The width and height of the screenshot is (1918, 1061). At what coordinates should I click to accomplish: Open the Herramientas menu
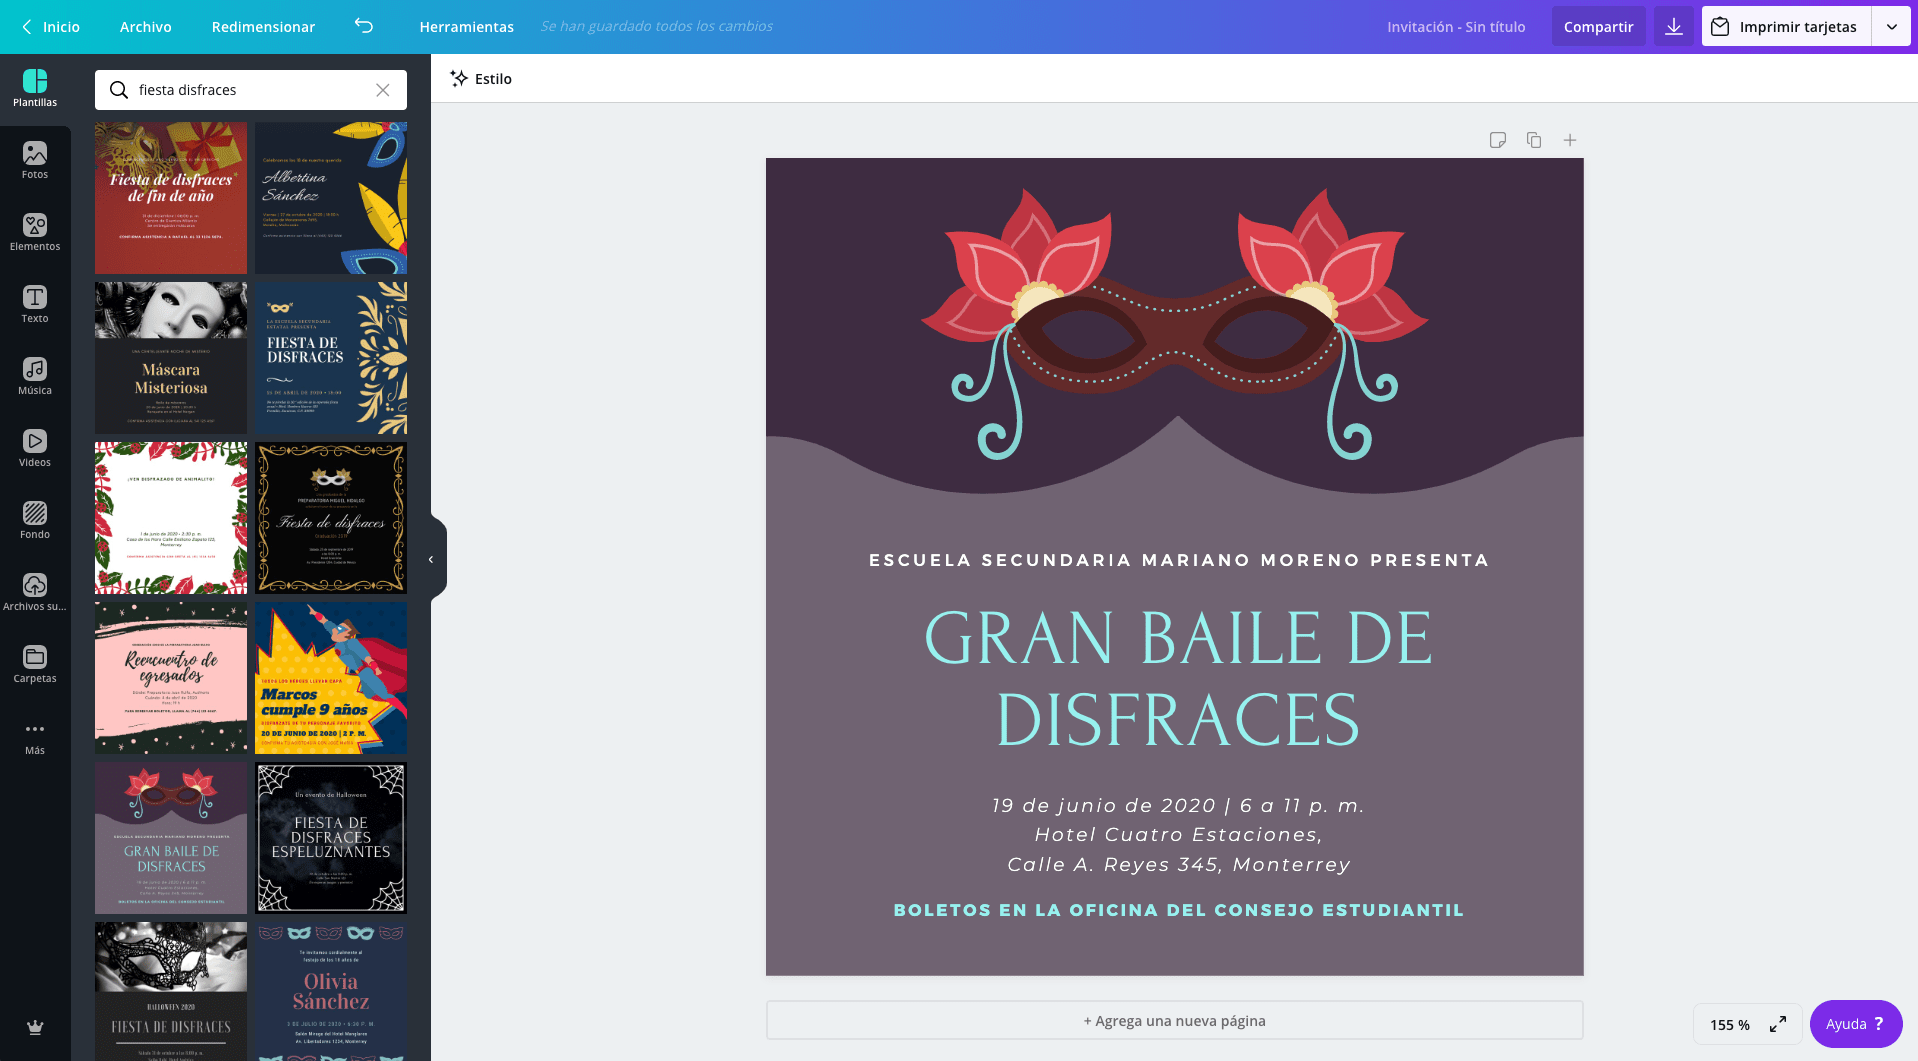(x=466, y=27)
